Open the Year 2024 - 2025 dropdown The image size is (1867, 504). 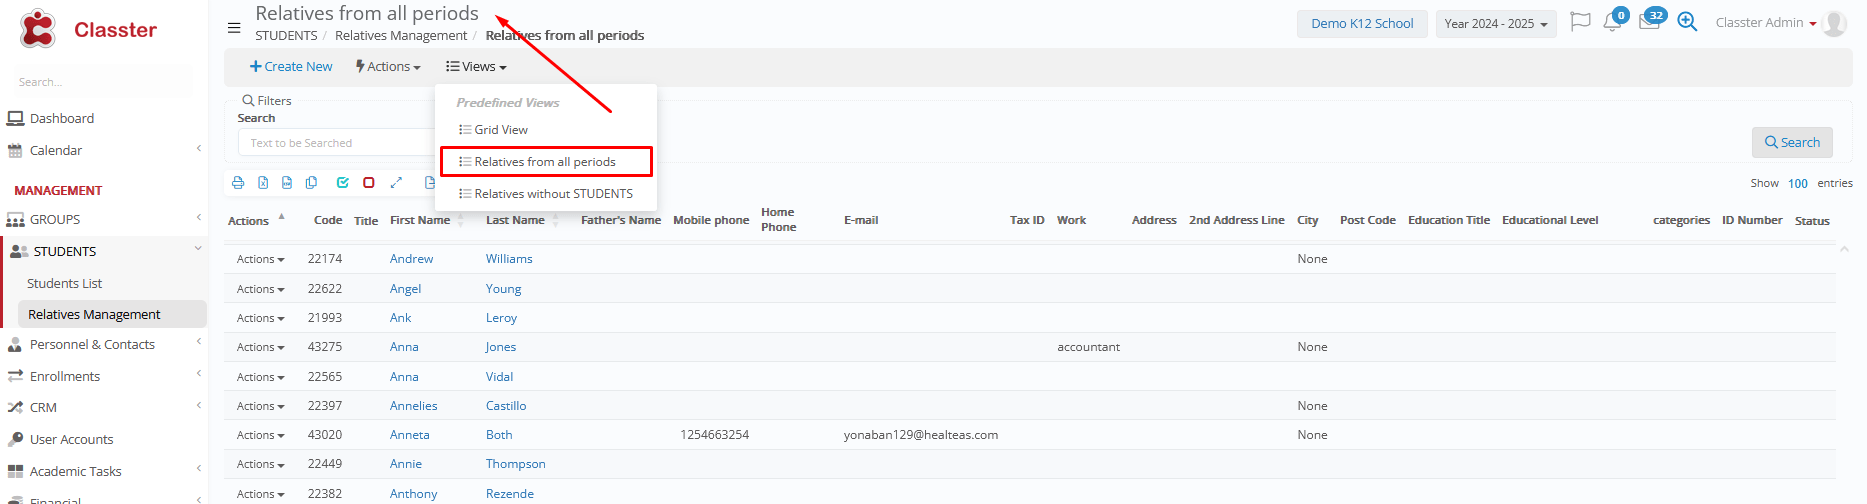(x=1495, y=24)
